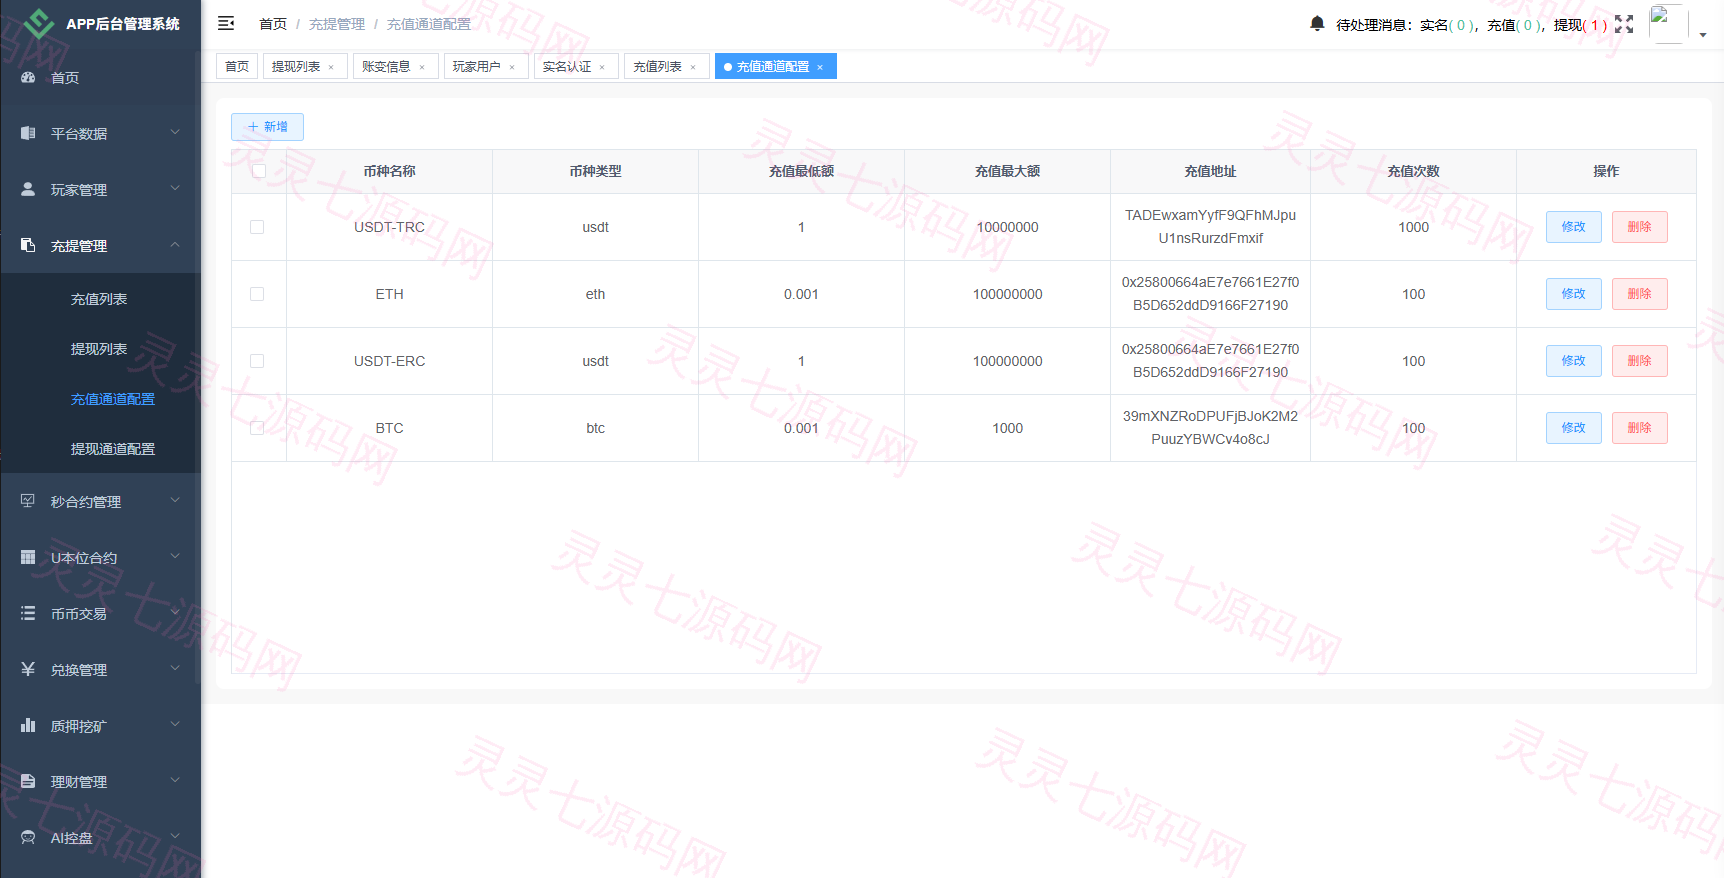Click the 理财管理 sidebar icon
This screenshot has height=878, width=1724.
(x=28, y=781)
